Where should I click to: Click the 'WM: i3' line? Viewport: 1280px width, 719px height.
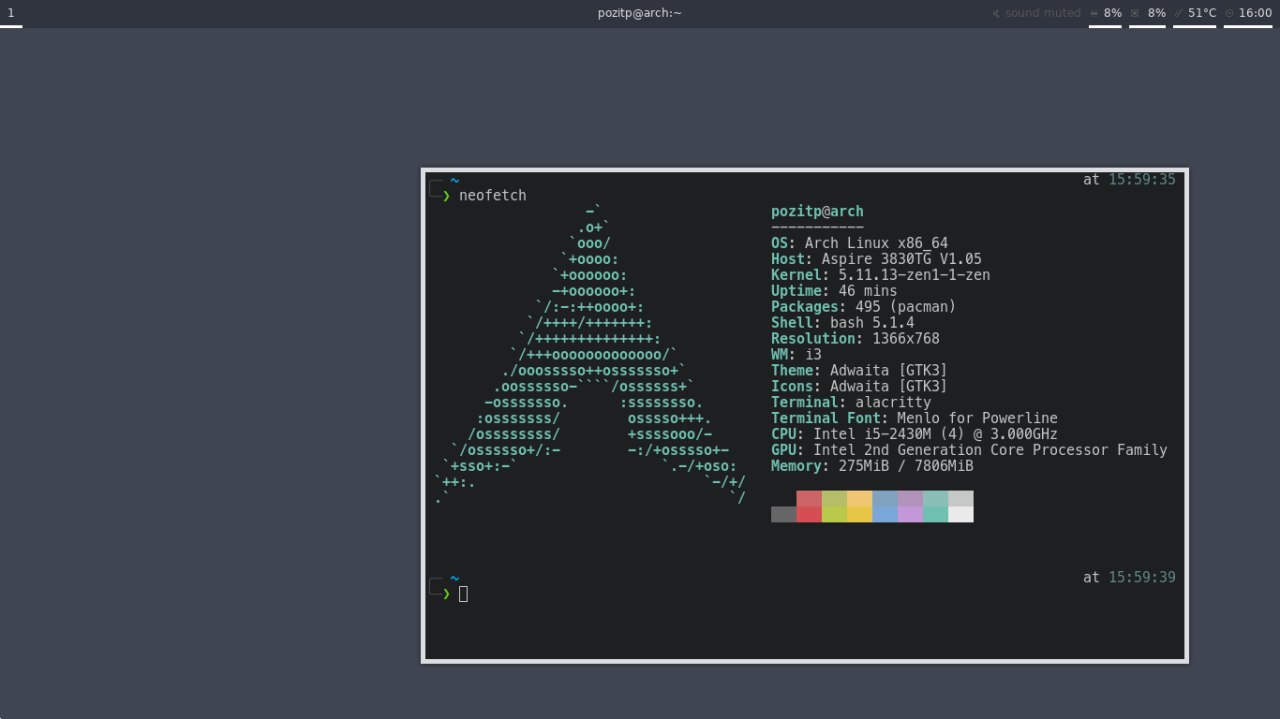click(x=796, y=355)
